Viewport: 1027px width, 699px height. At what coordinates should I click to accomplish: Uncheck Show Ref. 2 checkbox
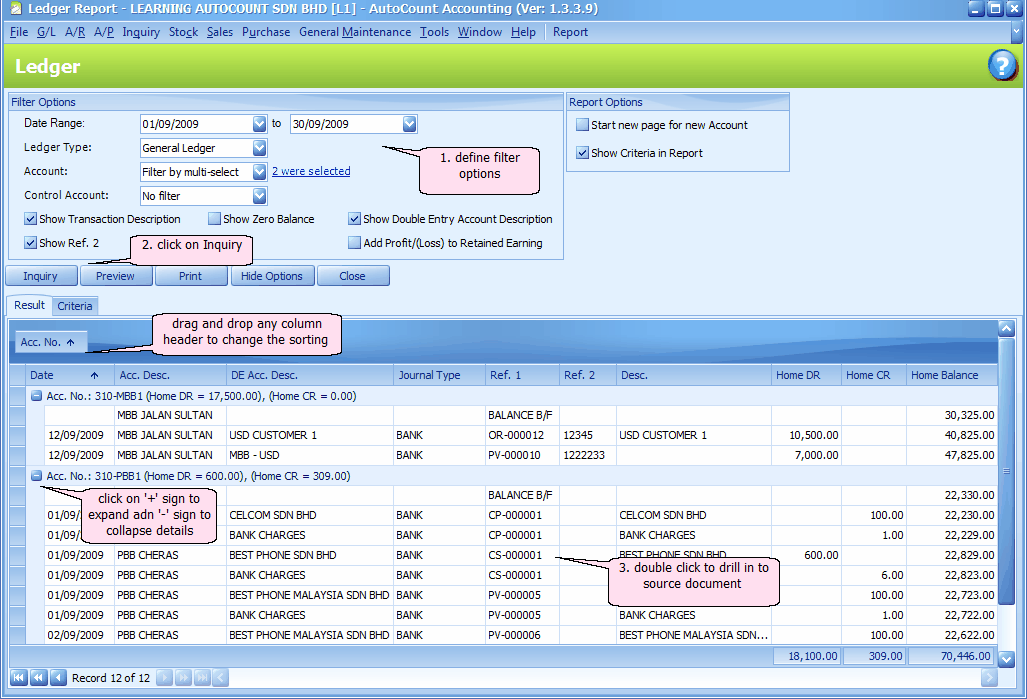(x=31, y=243)
